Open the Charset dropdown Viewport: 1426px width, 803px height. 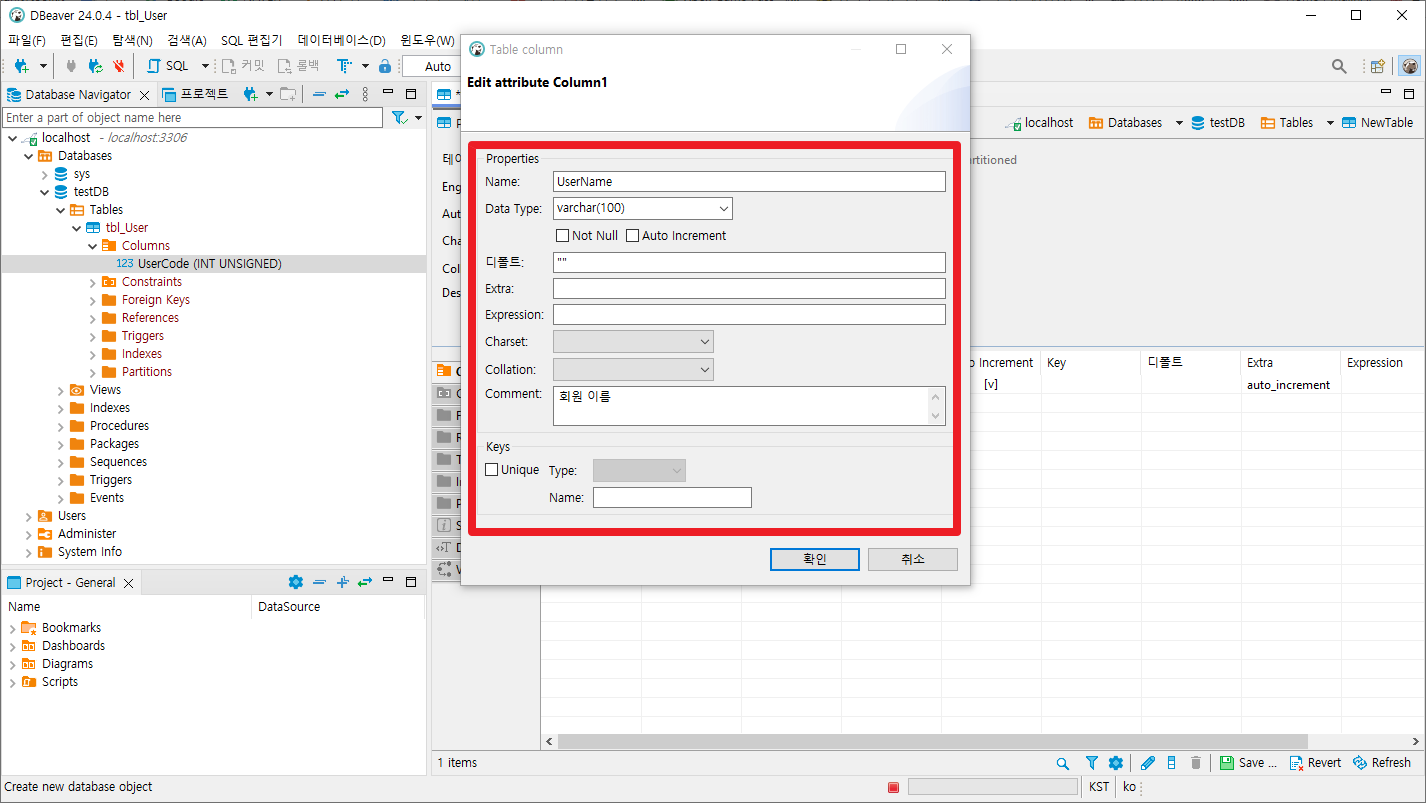pyautogui.click(x=633, y=342)
